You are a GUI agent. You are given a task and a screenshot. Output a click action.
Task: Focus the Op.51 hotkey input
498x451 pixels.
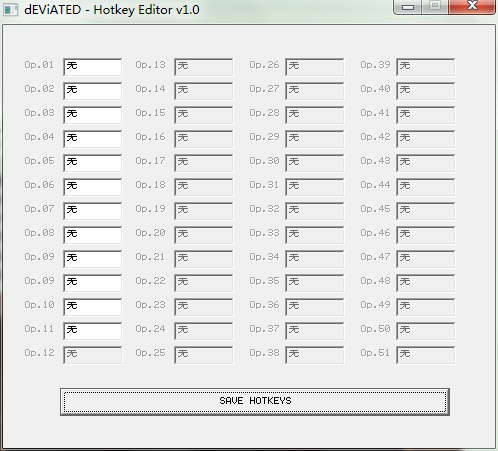pyautogui.click(x=426, y=355)
